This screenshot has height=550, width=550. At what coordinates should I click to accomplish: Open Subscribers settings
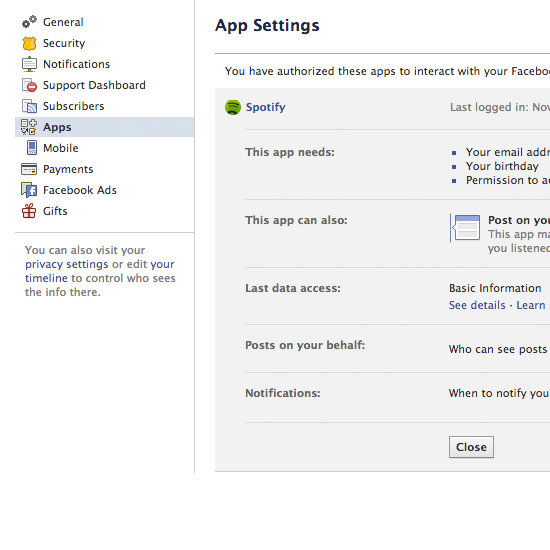74,106
